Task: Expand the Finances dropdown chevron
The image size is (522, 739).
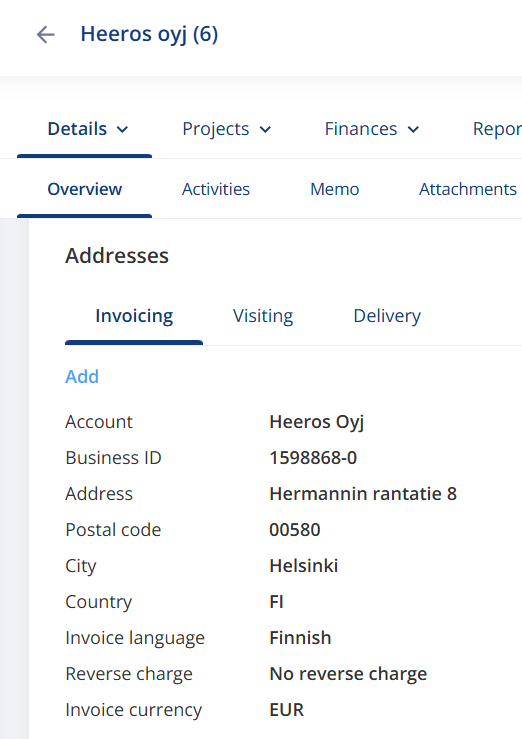Action: [413, 130]
